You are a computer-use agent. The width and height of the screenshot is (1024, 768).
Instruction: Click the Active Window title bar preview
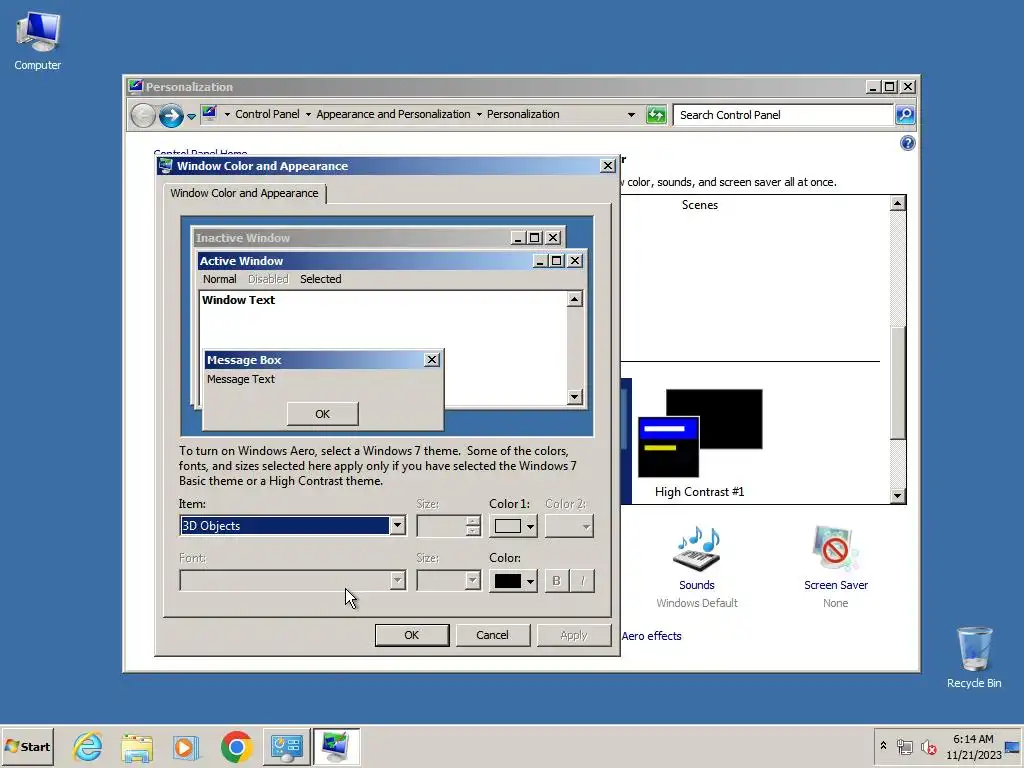(x=364, y=261)
